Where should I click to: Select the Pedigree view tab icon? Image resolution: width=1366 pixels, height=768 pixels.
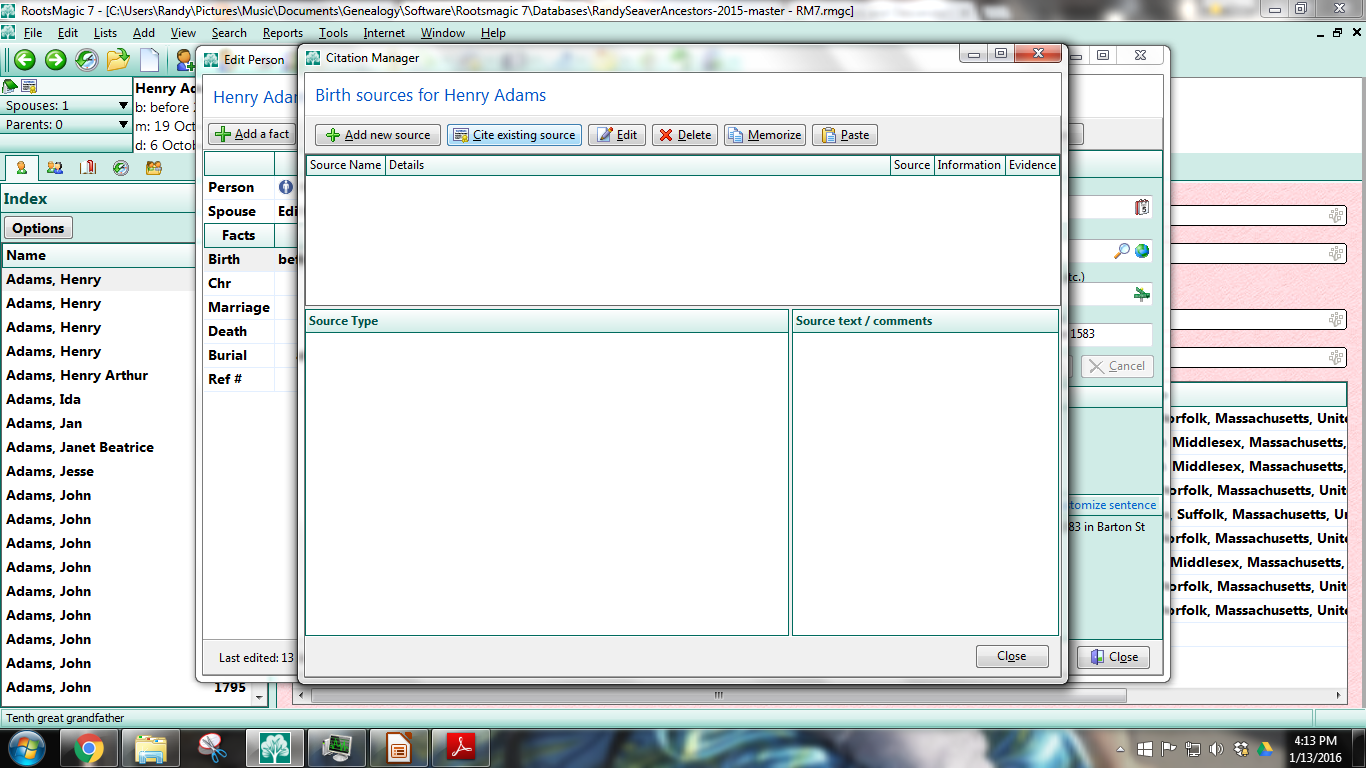coord(21,168)
